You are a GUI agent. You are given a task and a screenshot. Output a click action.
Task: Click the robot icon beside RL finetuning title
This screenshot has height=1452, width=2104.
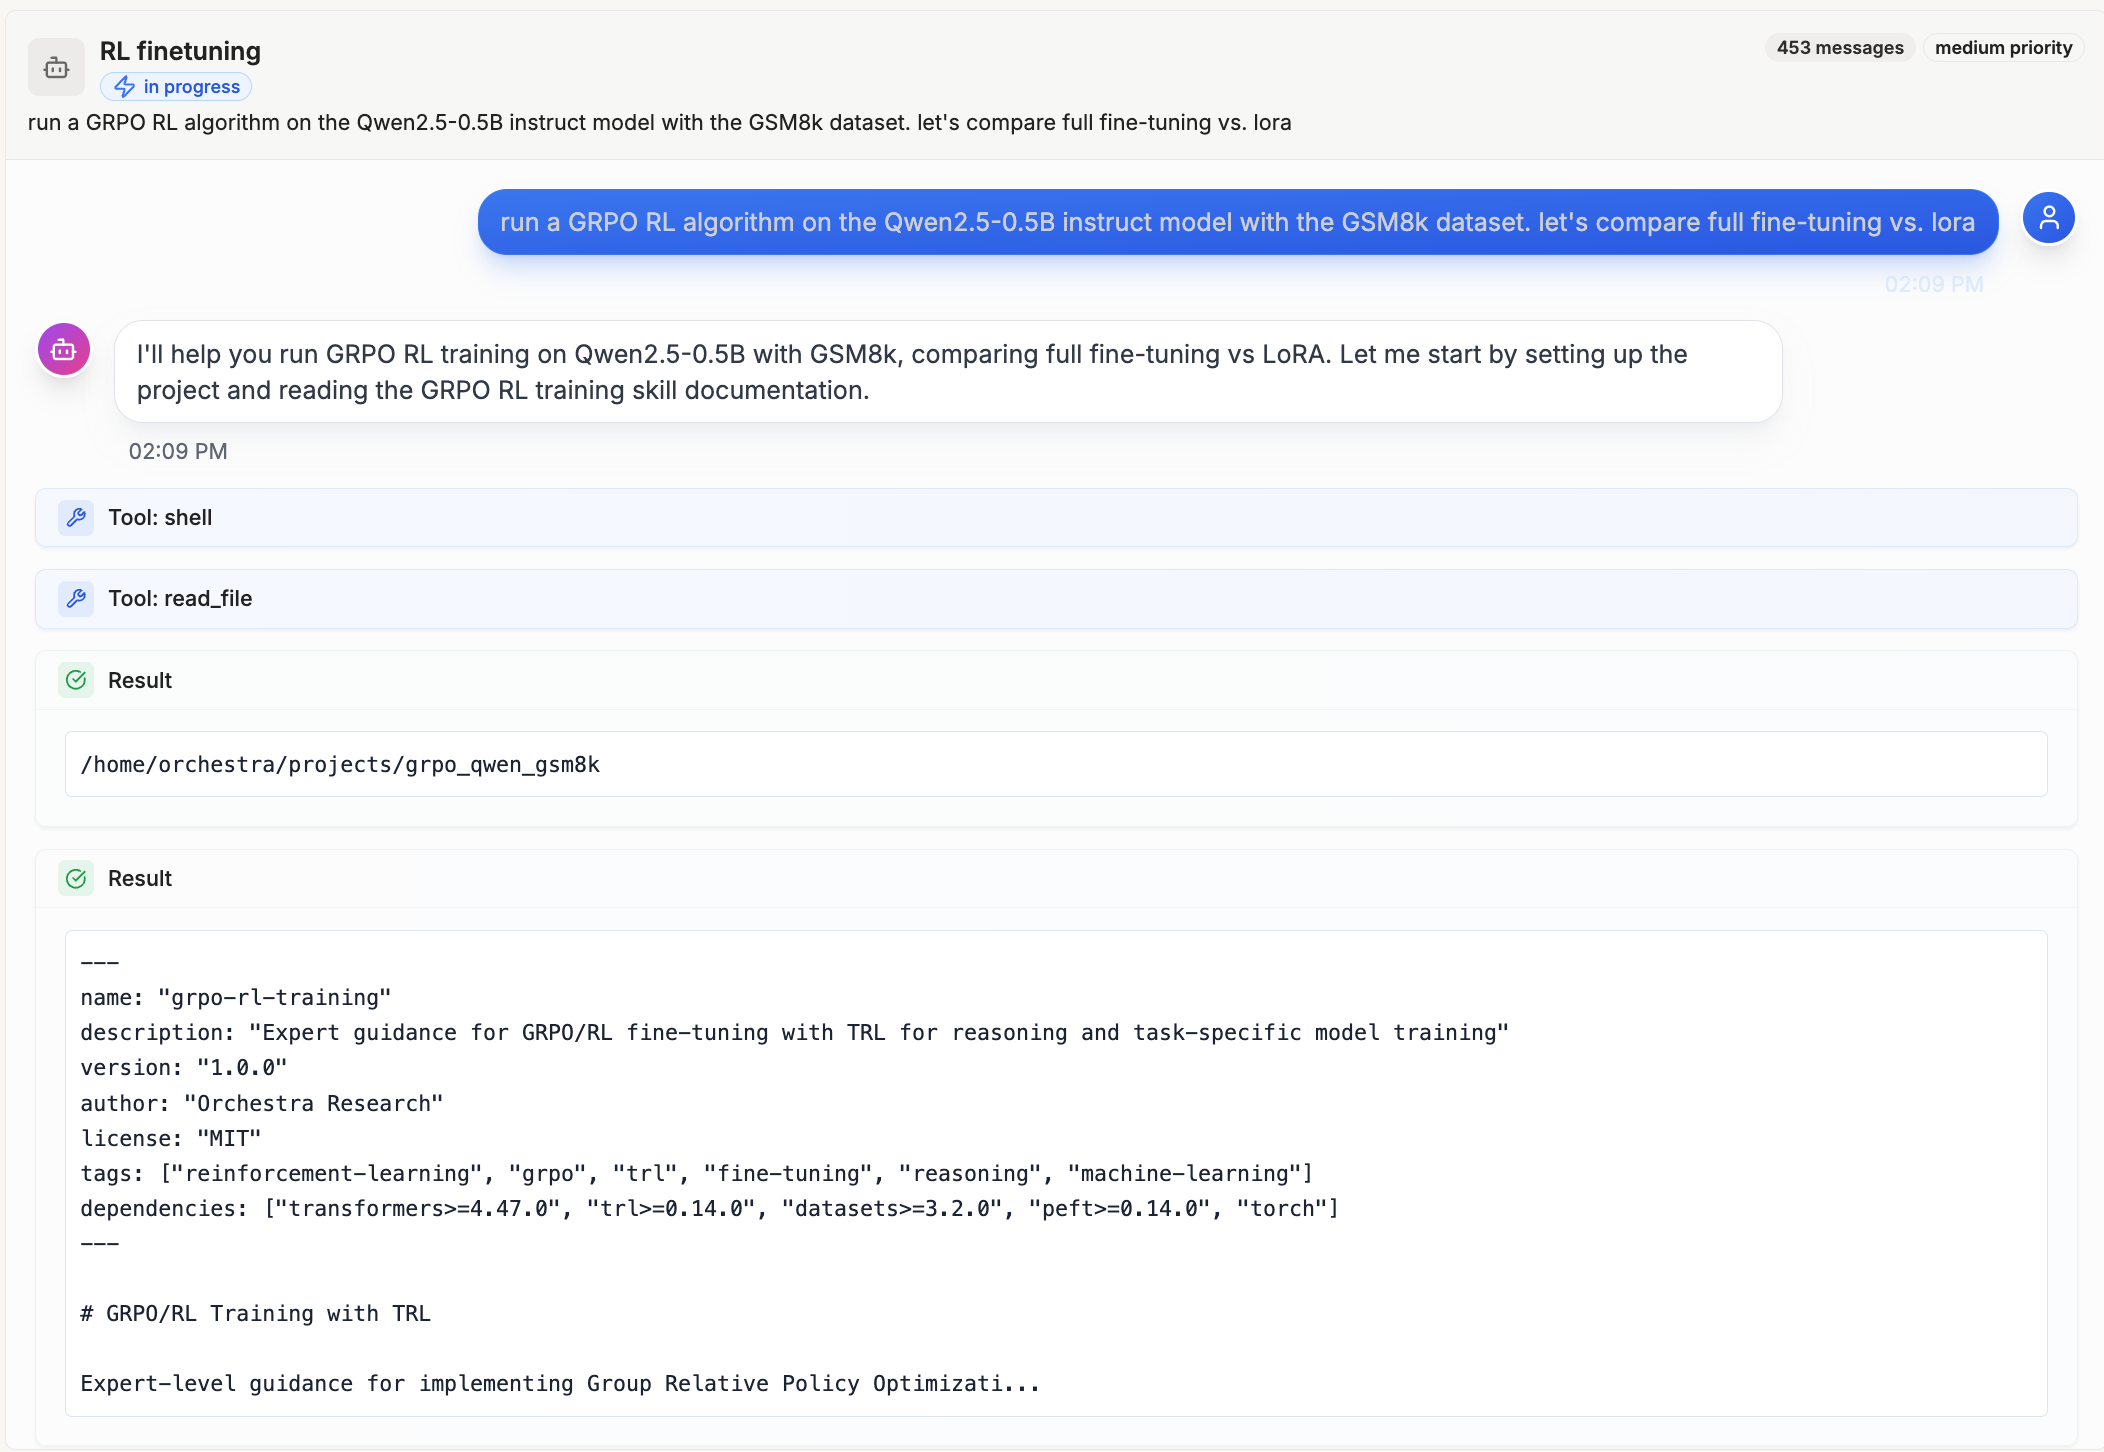coord(56,67)
